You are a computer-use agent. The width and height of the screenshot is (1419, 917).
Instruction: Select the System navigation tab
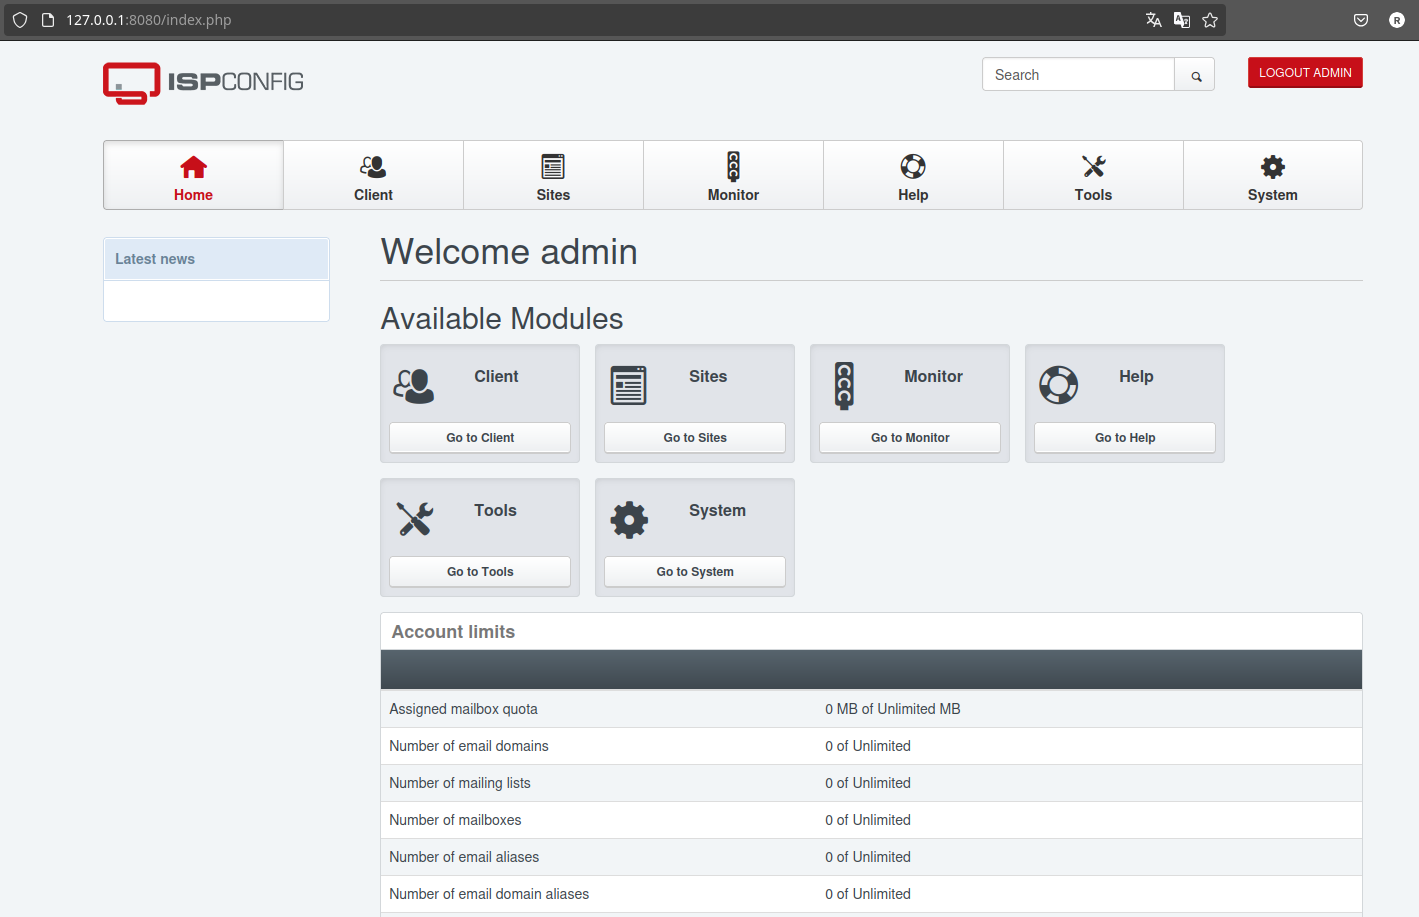coord(1273,175)
